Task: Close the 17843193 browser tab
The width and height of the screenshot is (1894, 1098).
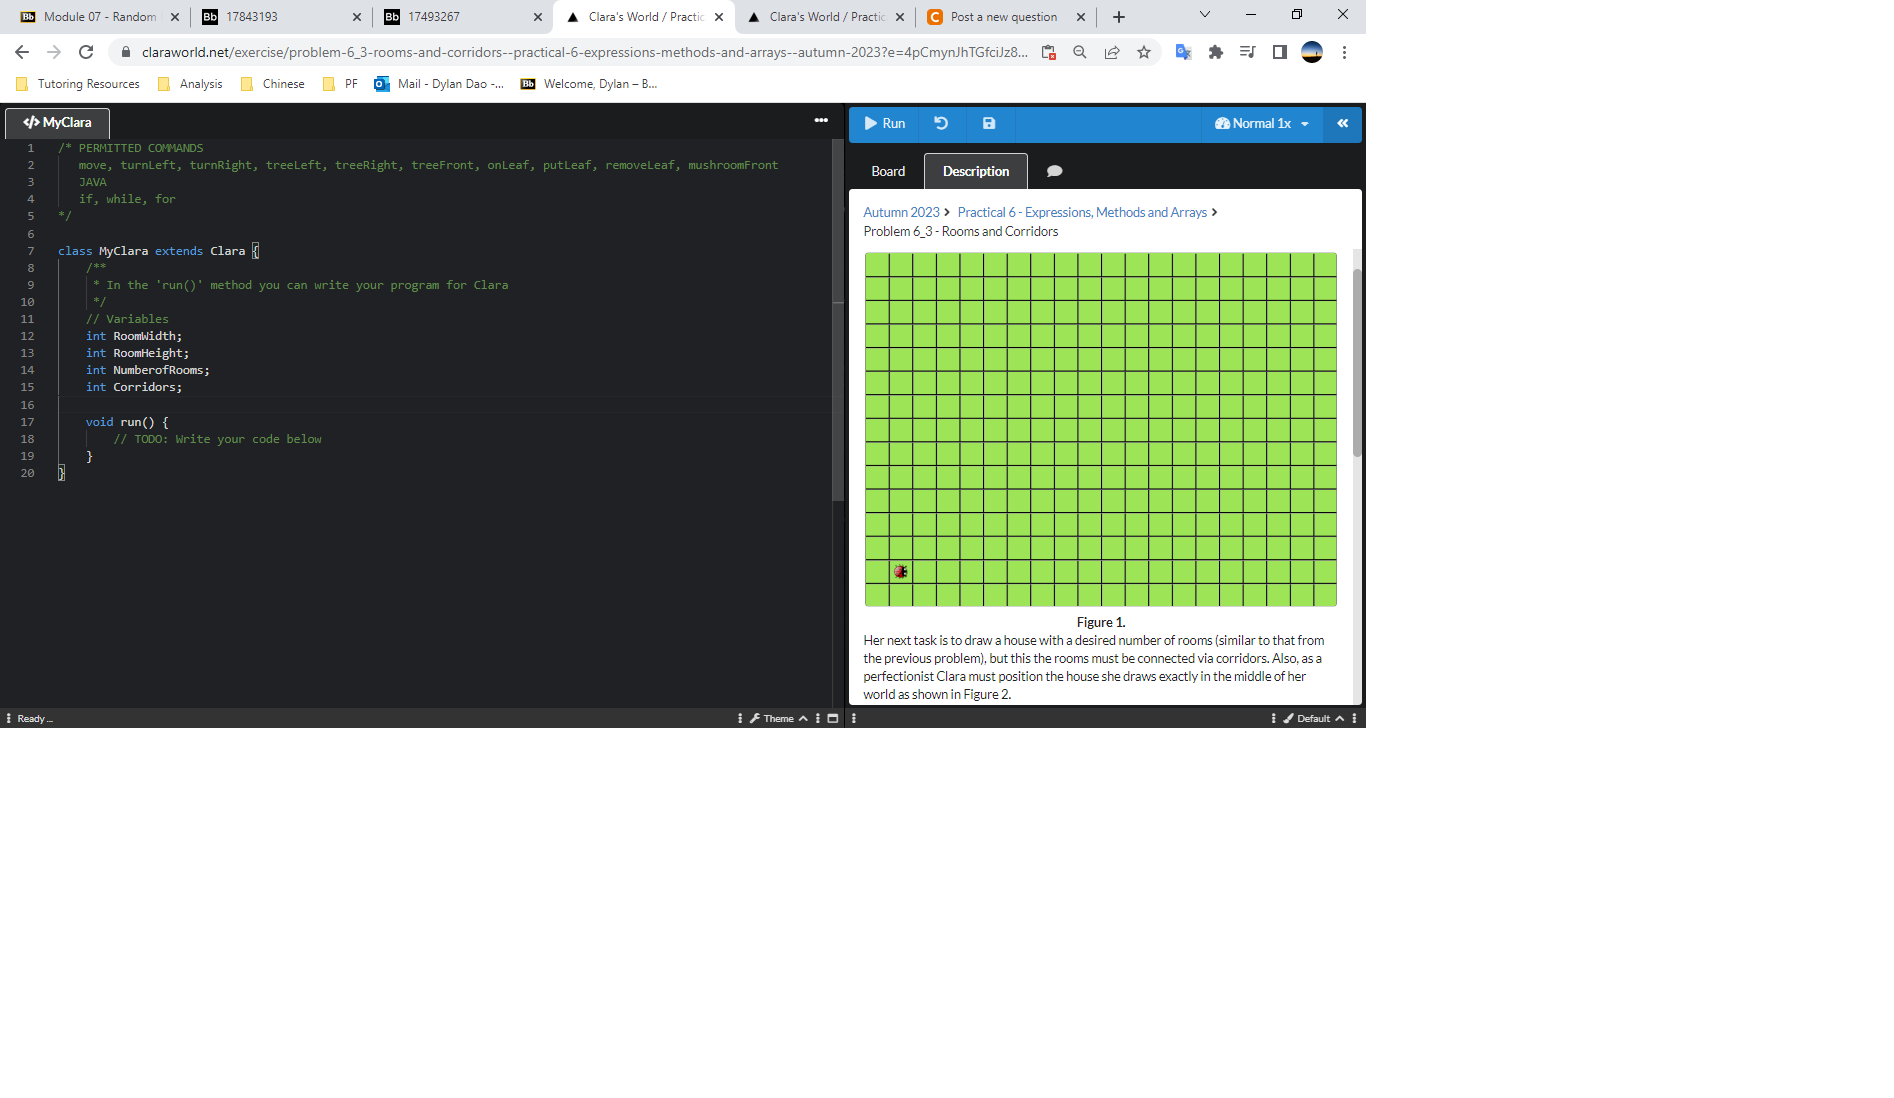Action: click(x=357, y=17)
